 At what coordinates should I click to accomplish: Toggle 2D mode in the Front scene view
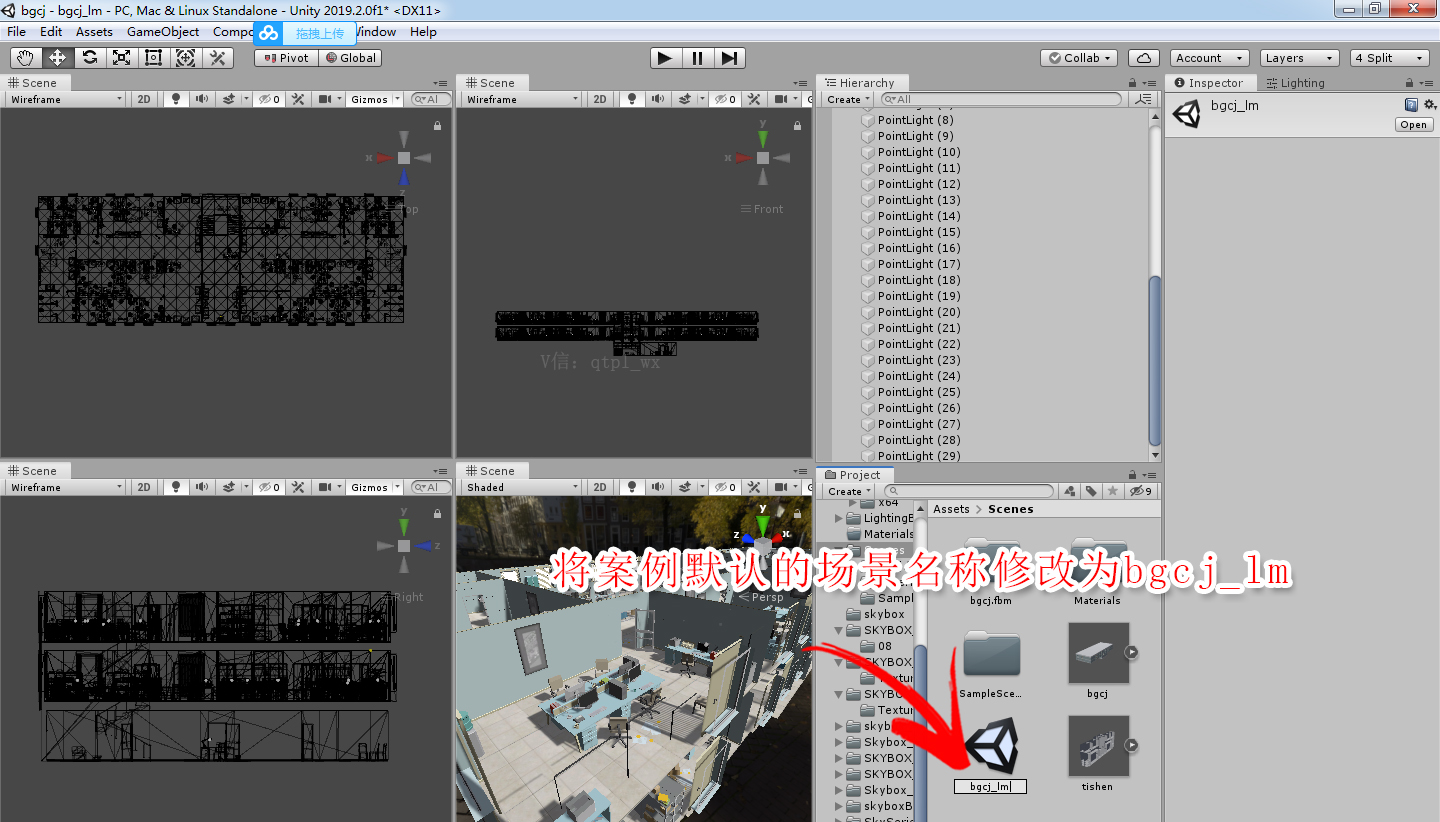[x=600, y=99]
